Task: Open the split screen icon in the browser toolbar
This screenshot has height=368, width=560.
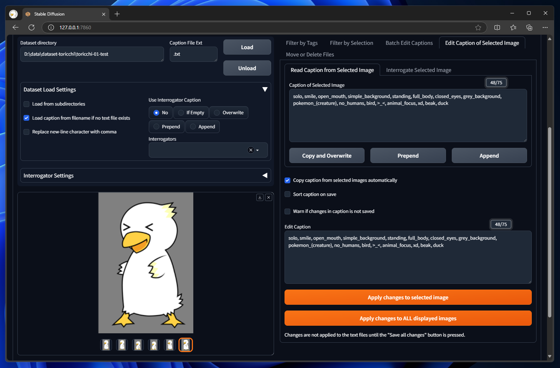Action: pos(497,28)
